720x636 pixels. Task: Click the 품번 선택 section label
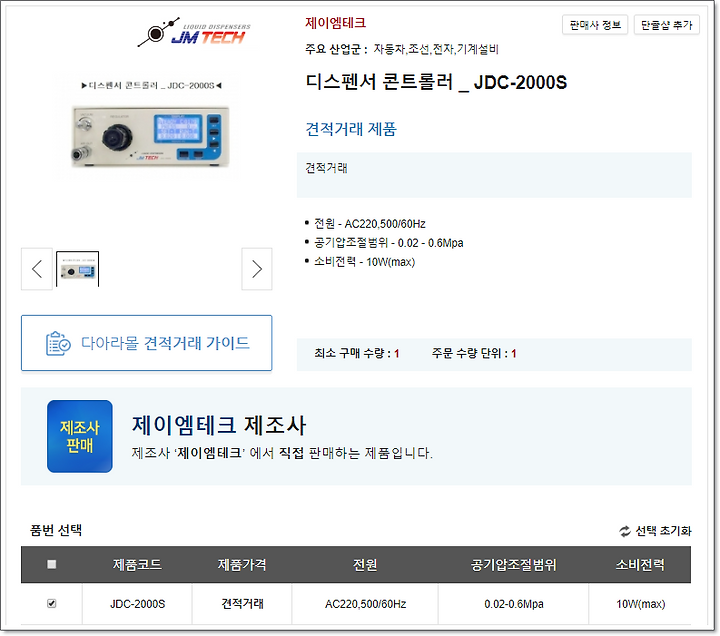(56, 530)
